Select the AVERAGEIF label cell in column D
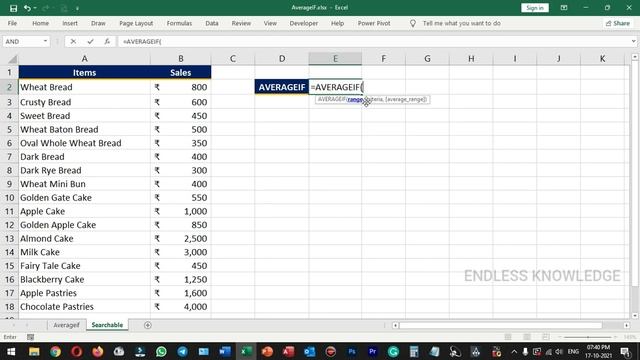 coord(282,87)
